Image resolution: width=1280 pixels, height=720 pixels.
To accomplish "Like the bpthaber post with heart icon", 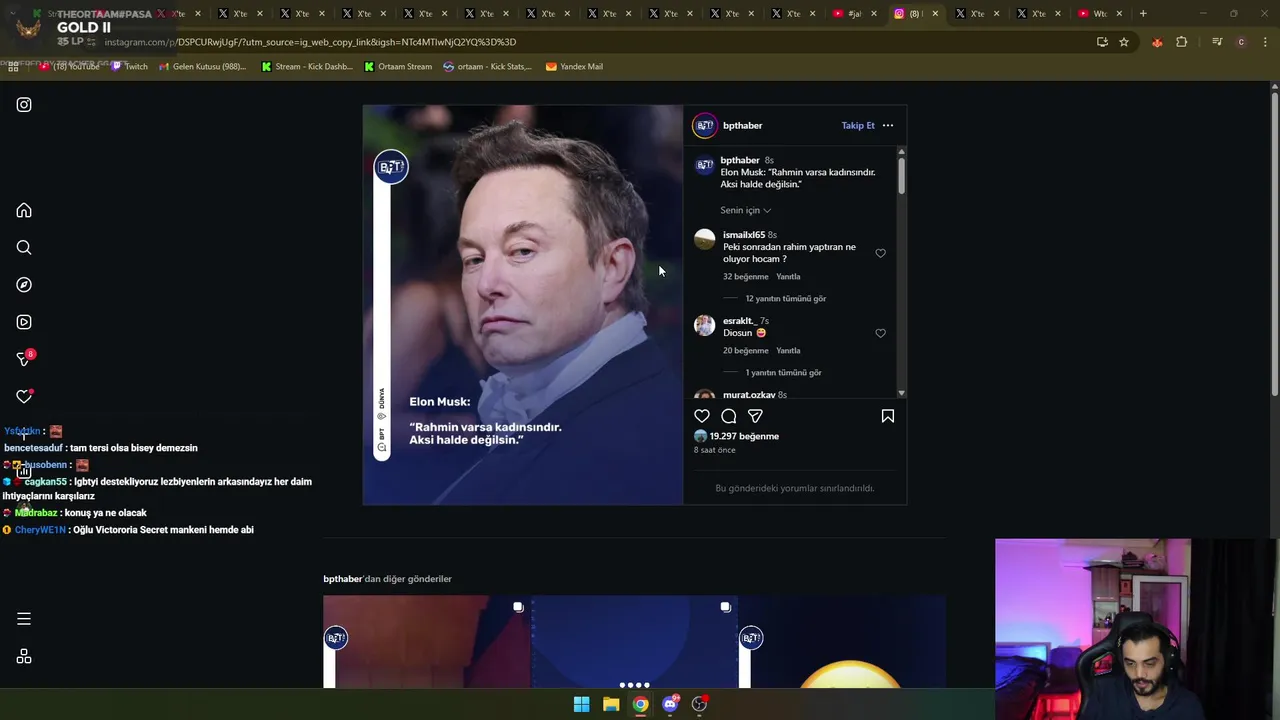I will click(x=702, y=416).
